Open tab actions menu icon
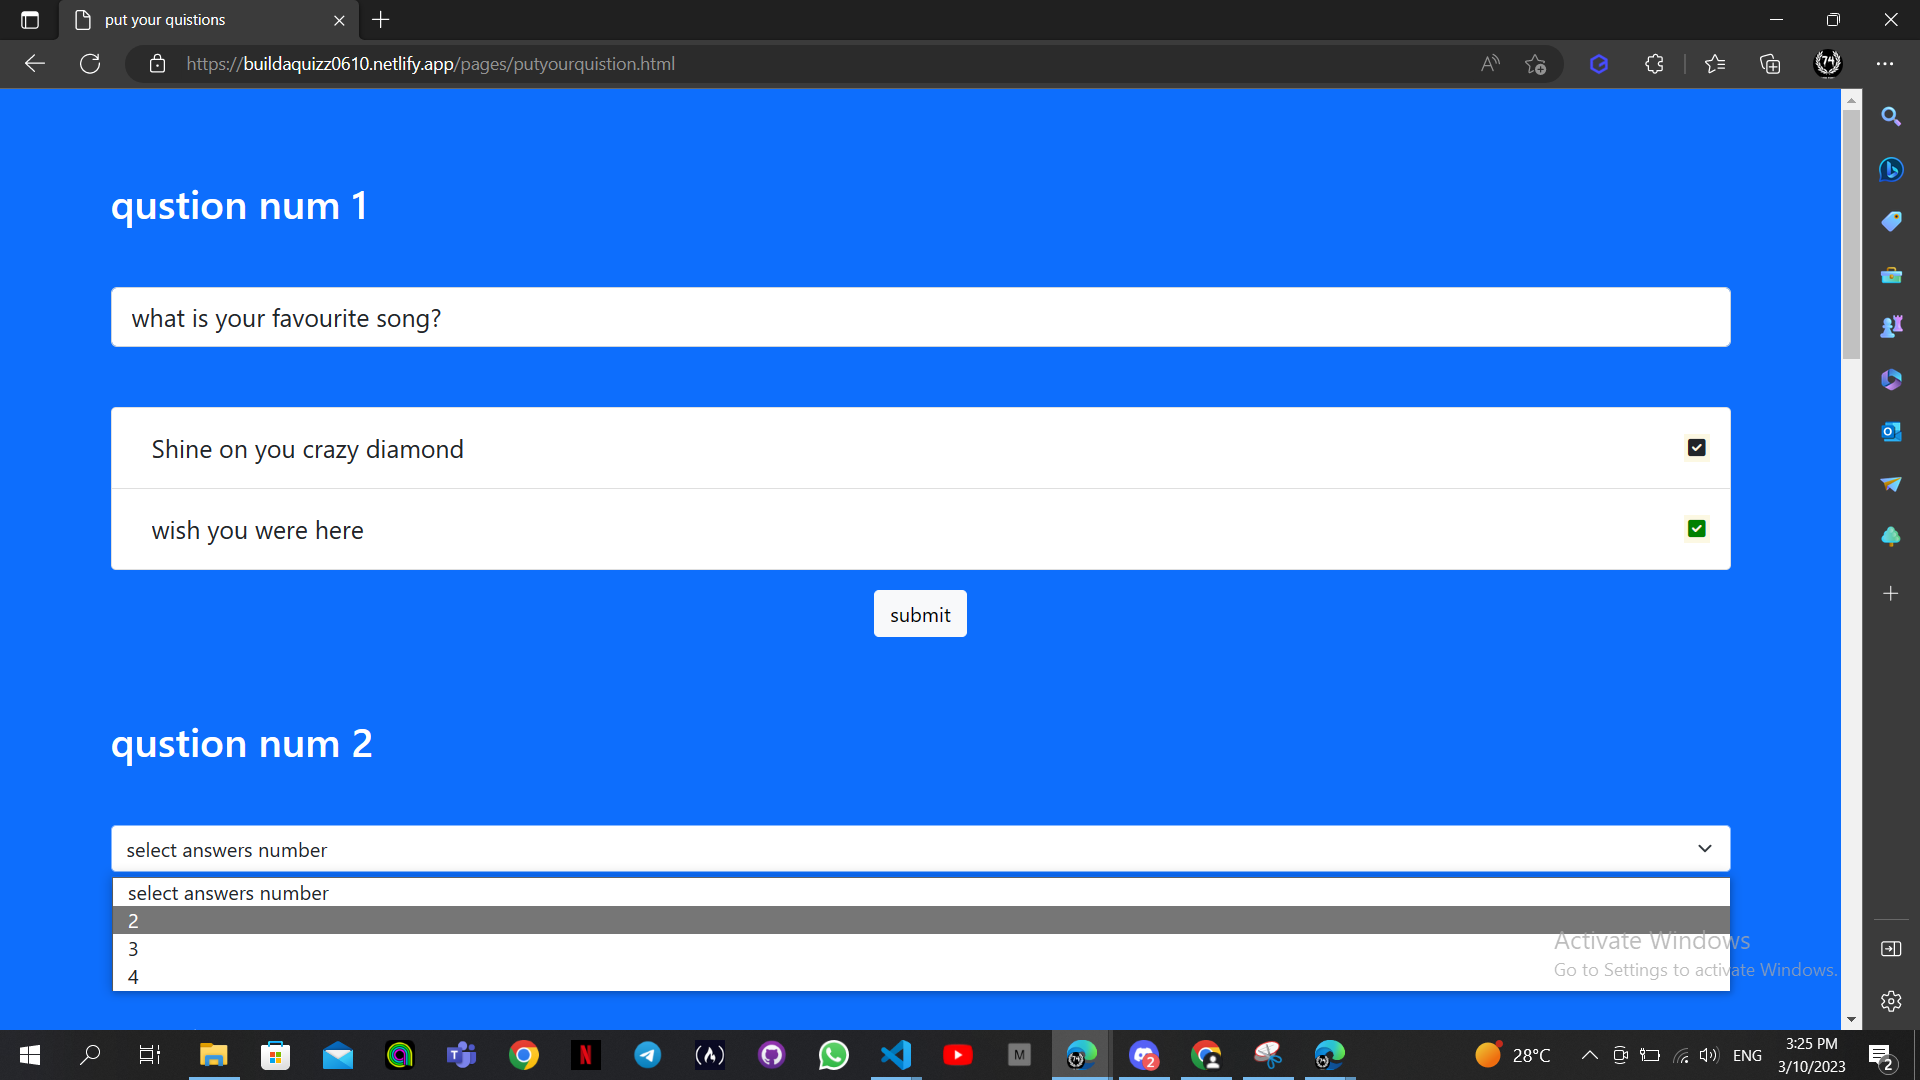The image size is (1920, 1080). point(30,20)
